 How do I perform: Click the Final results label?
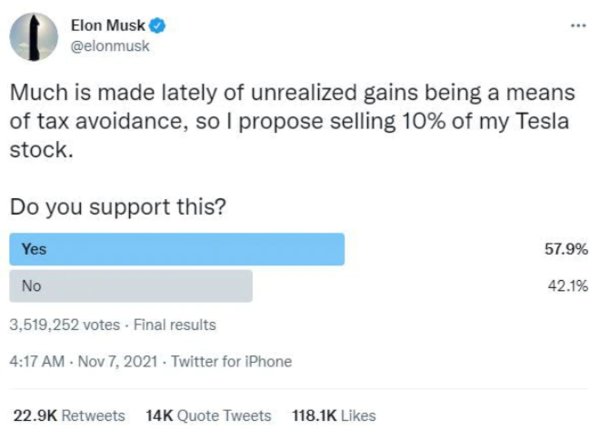coord(173,324)
